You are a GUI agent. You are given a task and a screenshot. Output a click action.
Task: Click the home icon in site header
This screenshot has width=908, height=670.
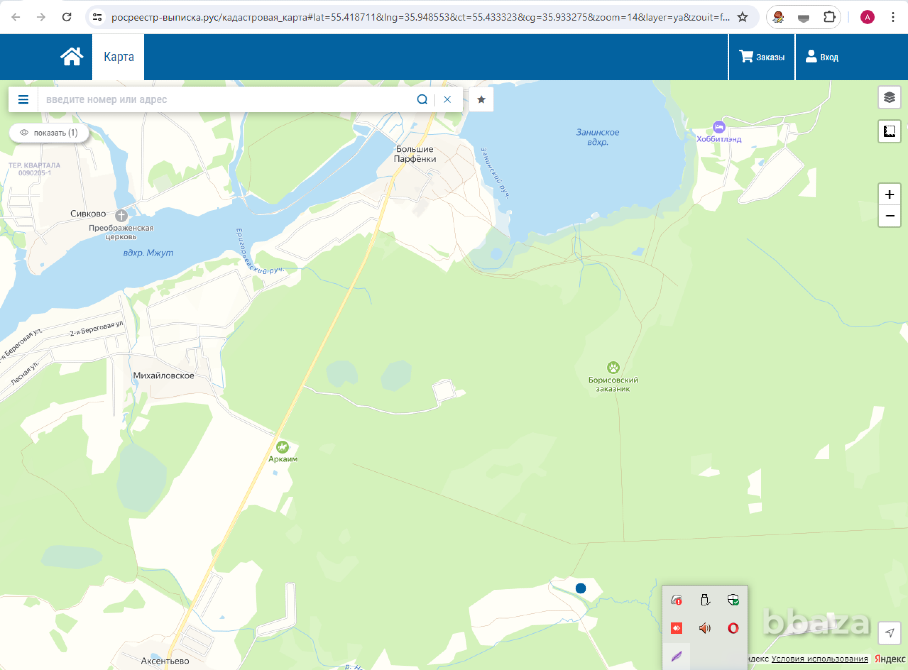point(71,57)
